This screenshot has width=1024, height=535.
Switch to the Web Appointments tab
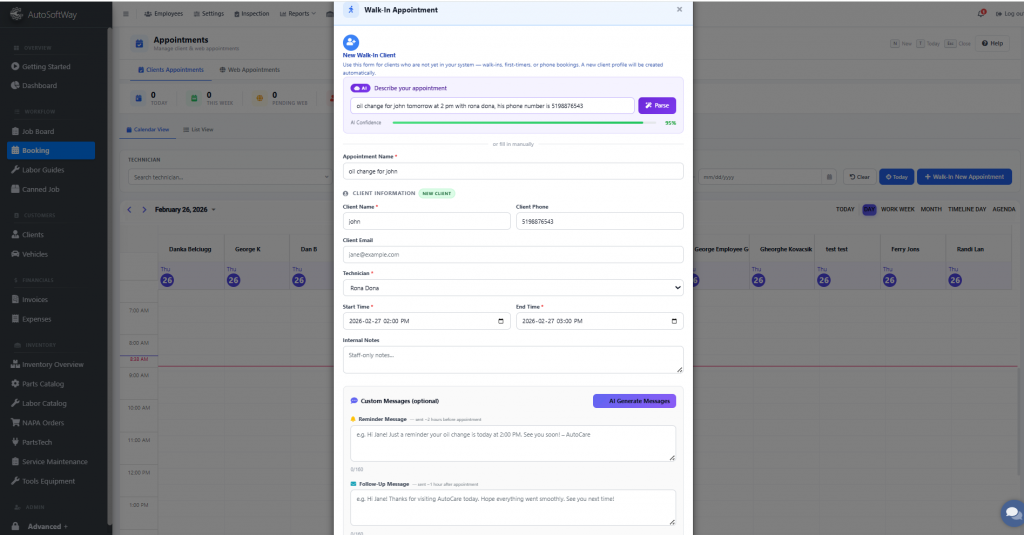[x=250, y=70]
